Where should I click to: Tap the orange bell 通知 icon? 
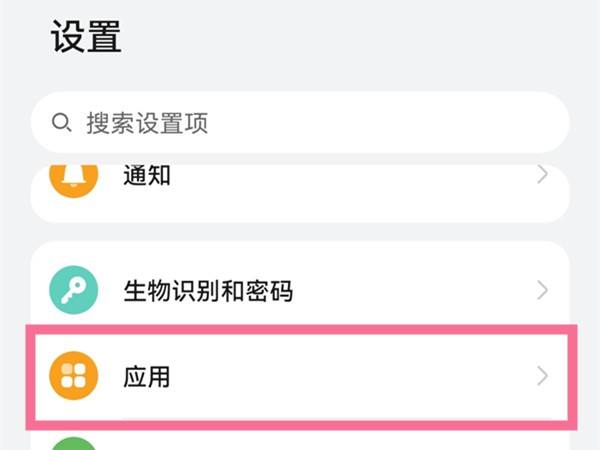[x=74, y=177]
